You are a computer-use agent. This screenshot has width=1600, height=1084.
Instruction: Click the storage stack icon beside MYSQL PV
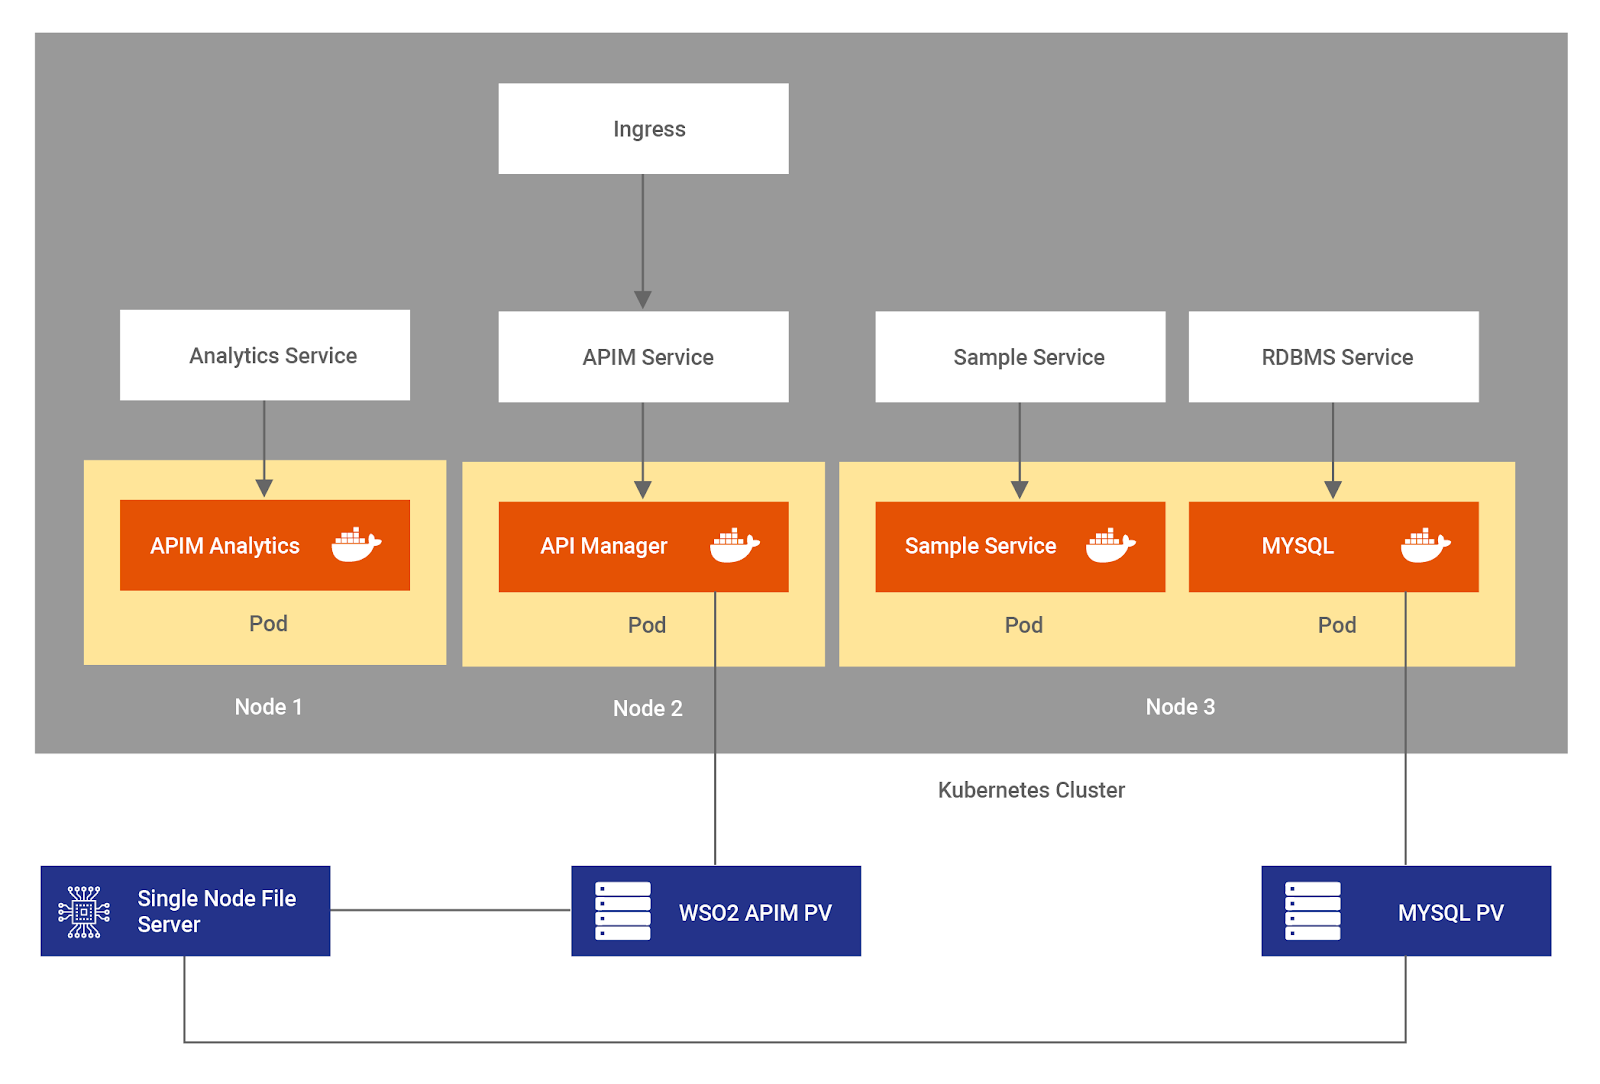[x=1313, y=911]
